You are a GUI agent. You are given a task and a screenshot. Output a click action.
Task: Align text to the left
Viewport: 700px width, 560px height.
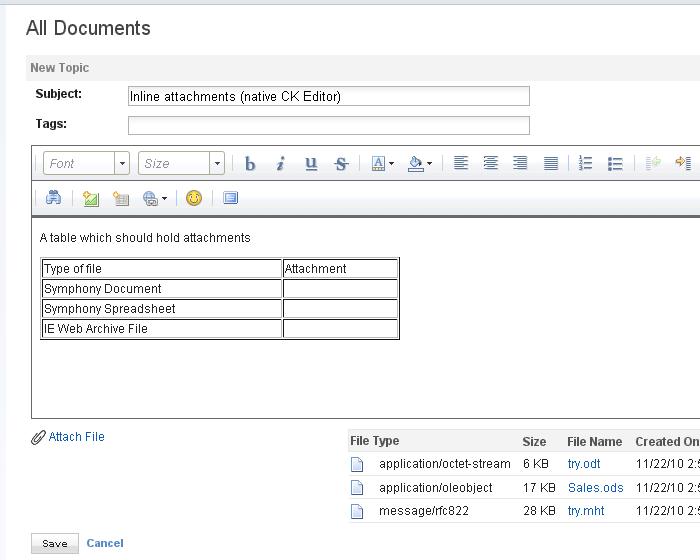pos(460,164)
